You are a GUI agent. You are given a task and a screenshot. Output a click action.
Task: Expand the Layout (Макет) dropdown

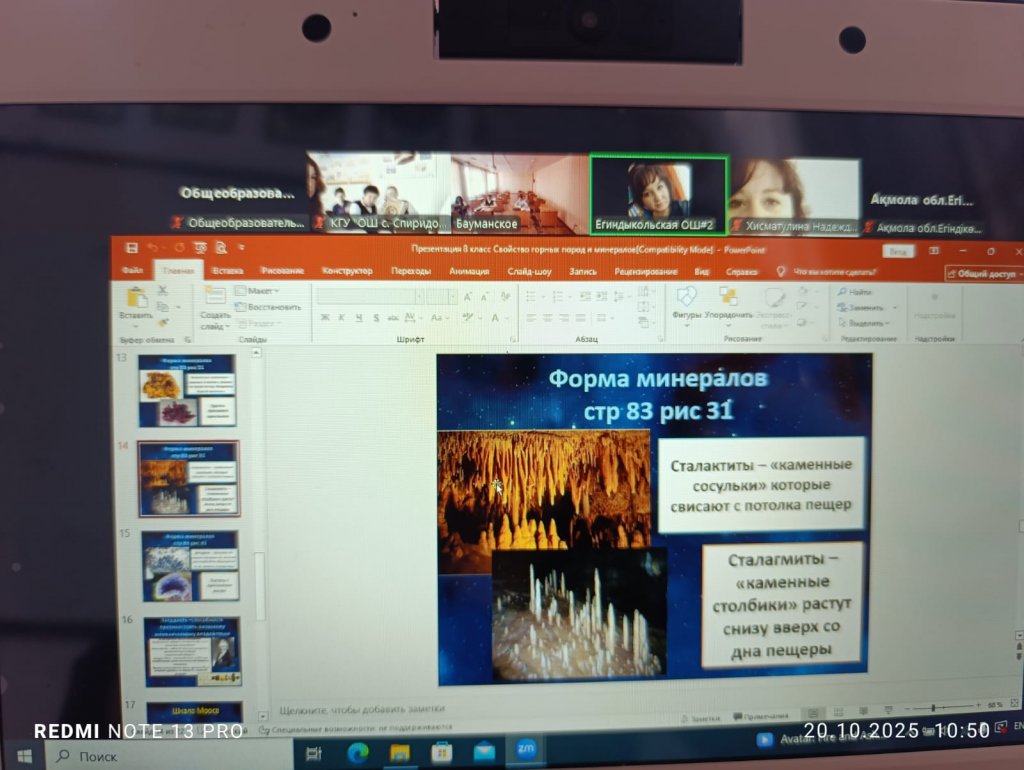click(x=259, y=291)
